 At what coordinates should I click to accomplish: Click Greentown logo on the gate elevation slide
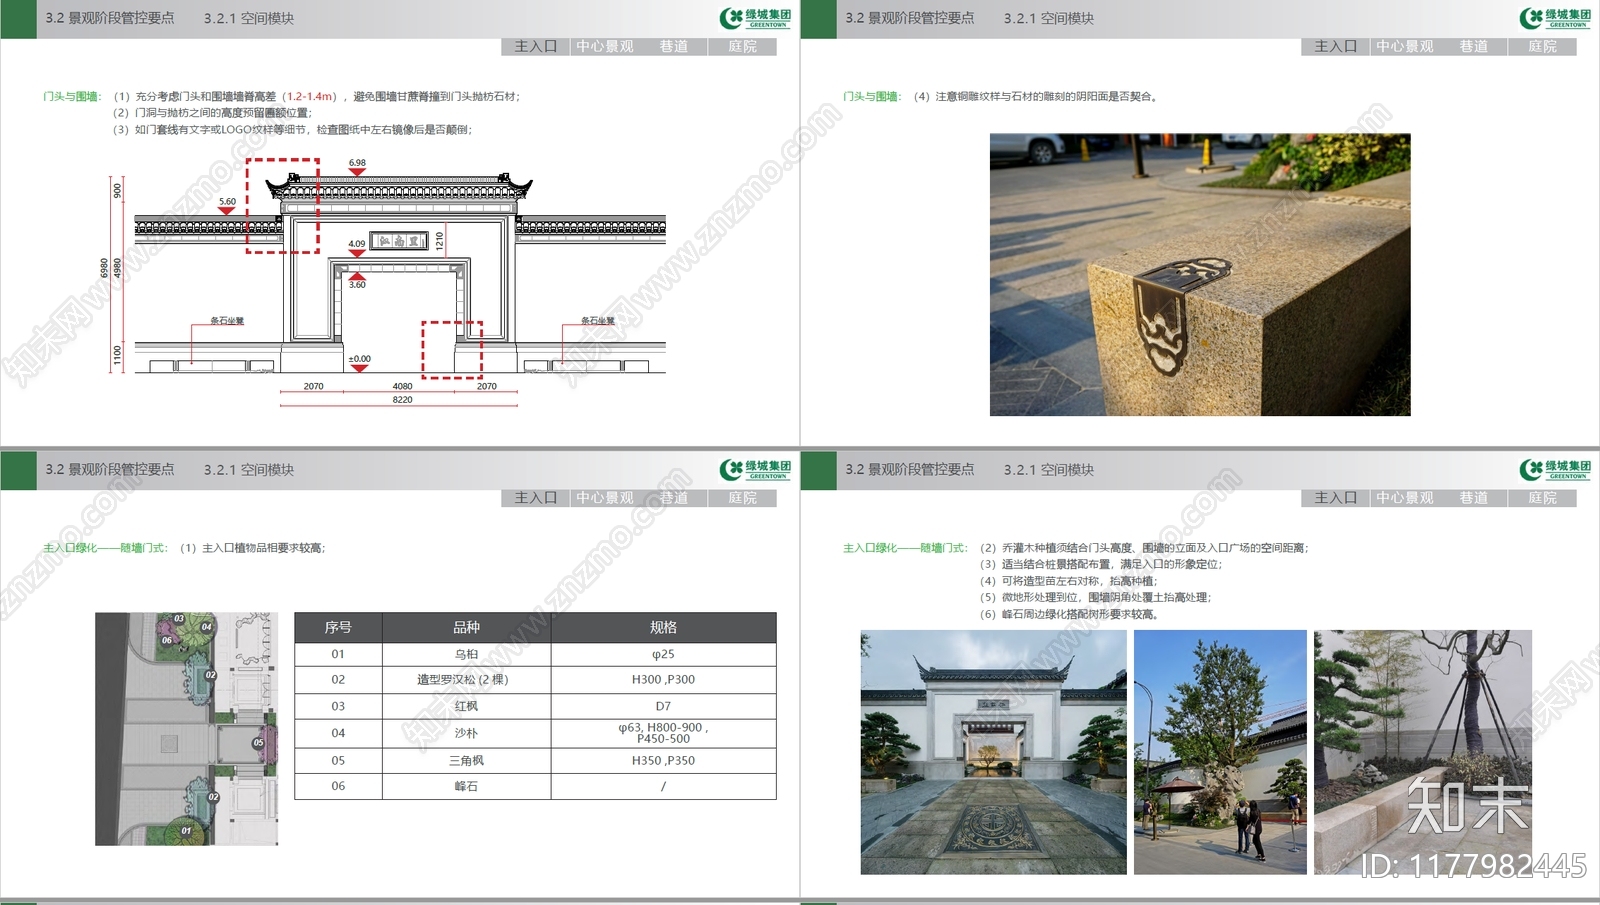[x=755, y=18]
